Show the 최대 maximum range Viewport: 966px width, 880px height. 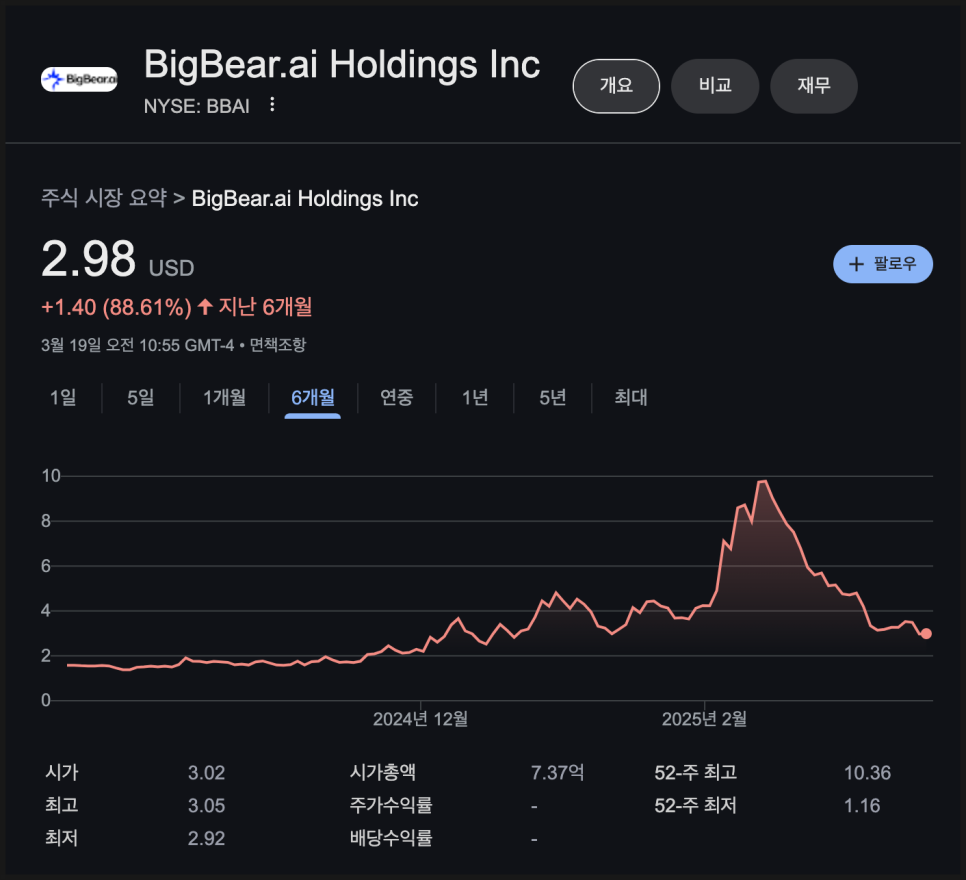coord(631,397)
